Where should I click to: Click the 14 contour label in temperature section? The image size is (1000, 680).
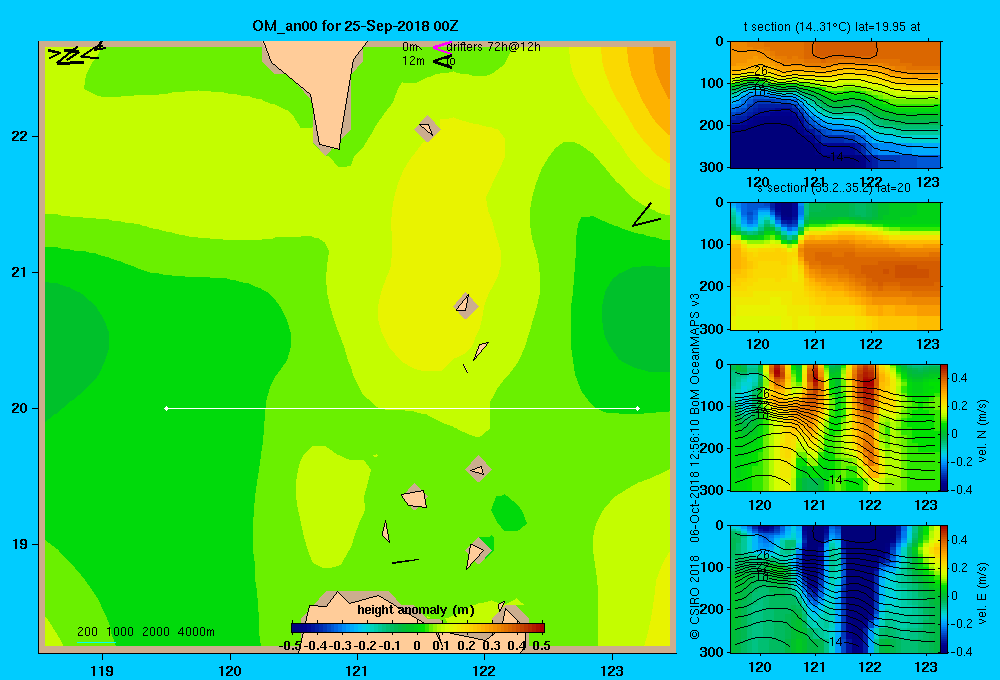(836, 156)
